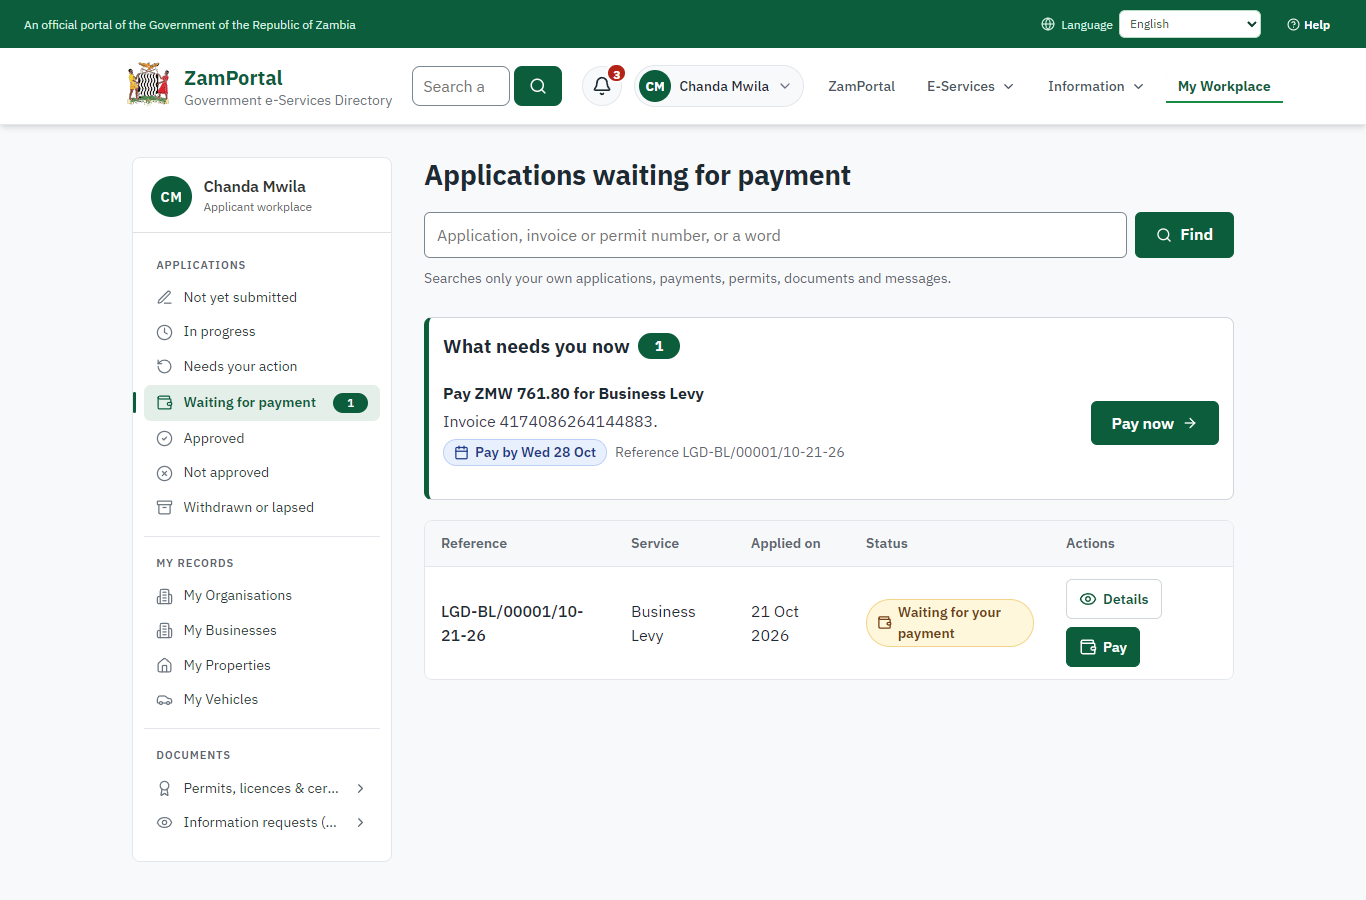Click the CM avatar in the sidebar header

click(171, 196)
